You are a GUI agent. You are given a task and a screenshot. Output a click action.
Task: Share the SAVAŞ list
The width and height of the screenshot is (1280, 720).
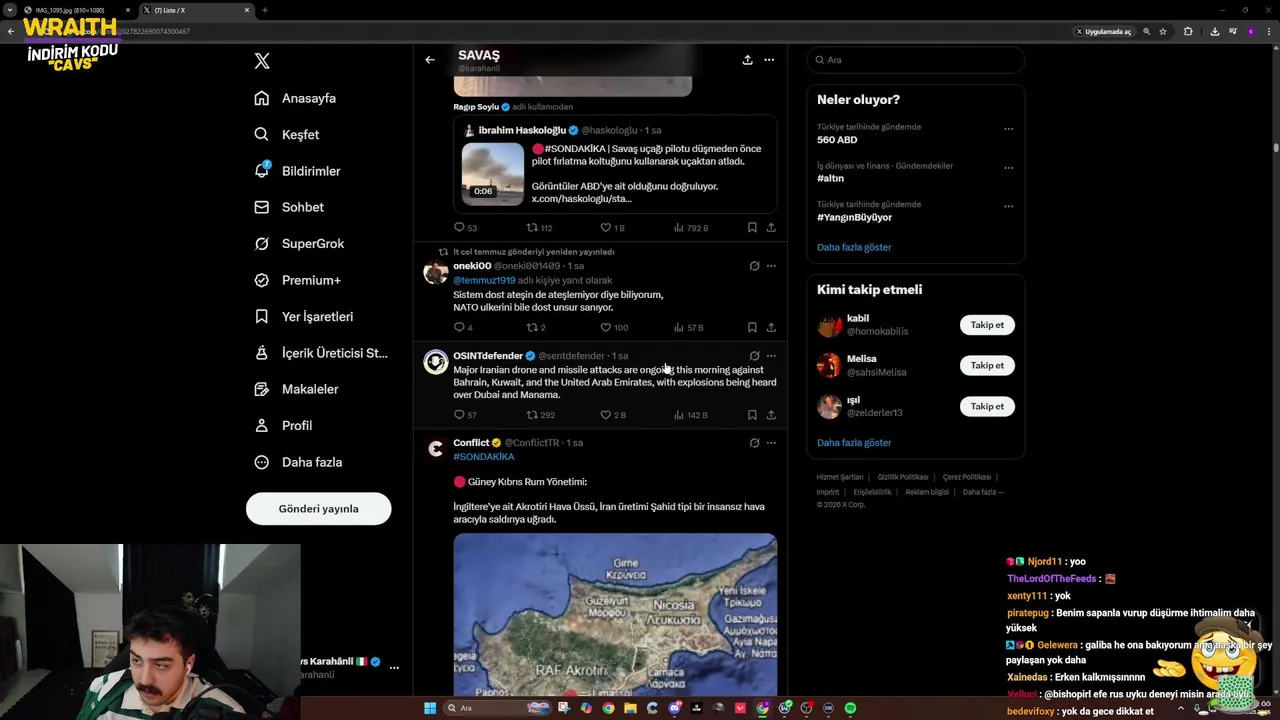coord(747,60)
